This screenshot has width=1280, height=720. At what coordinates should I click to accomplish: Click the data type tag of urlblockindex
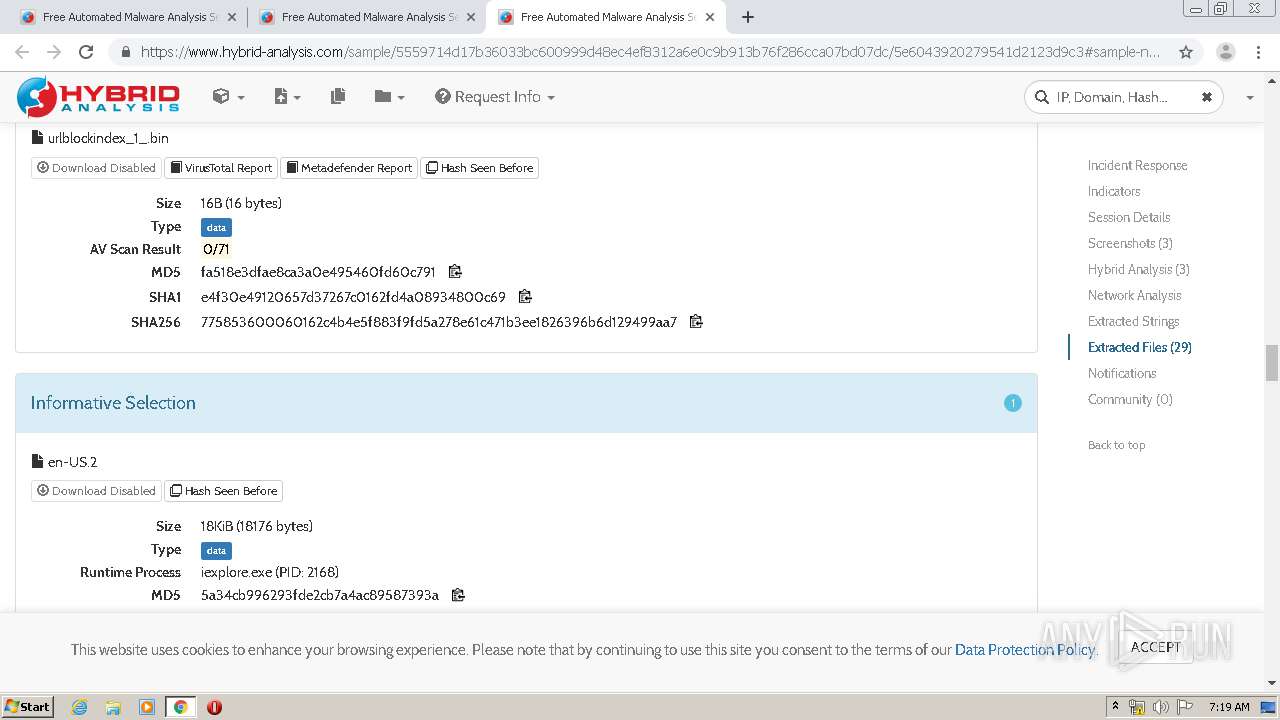pos(216,227)
